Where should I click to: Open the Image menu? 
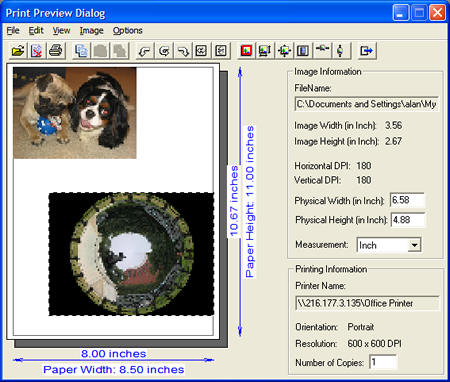tap(91, 31)
